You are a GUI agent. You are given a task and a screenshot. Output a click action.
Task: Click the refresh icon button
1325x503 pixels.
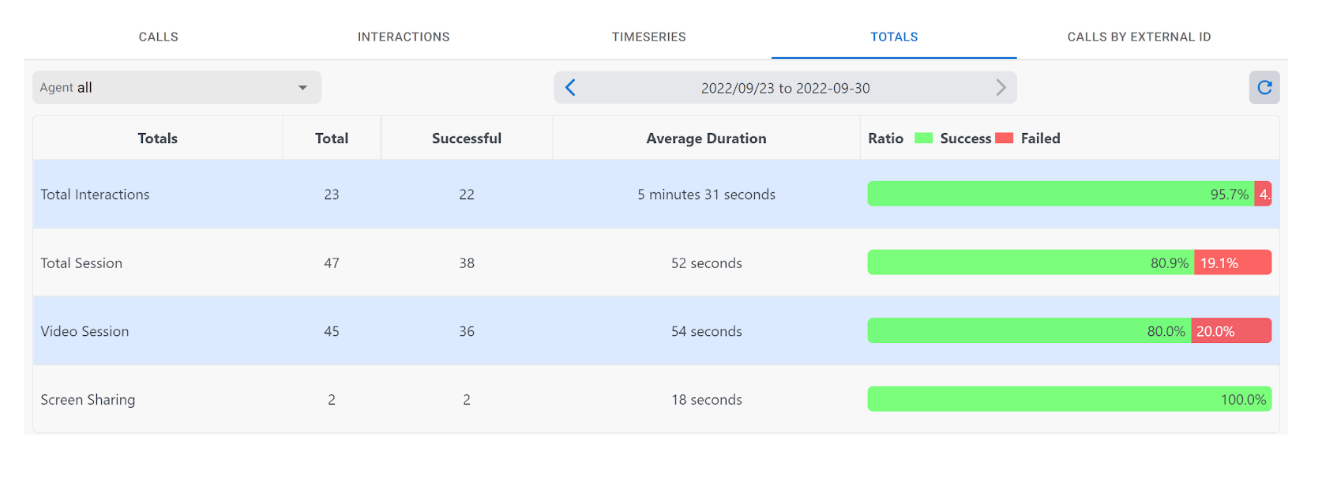point(1264,88)
